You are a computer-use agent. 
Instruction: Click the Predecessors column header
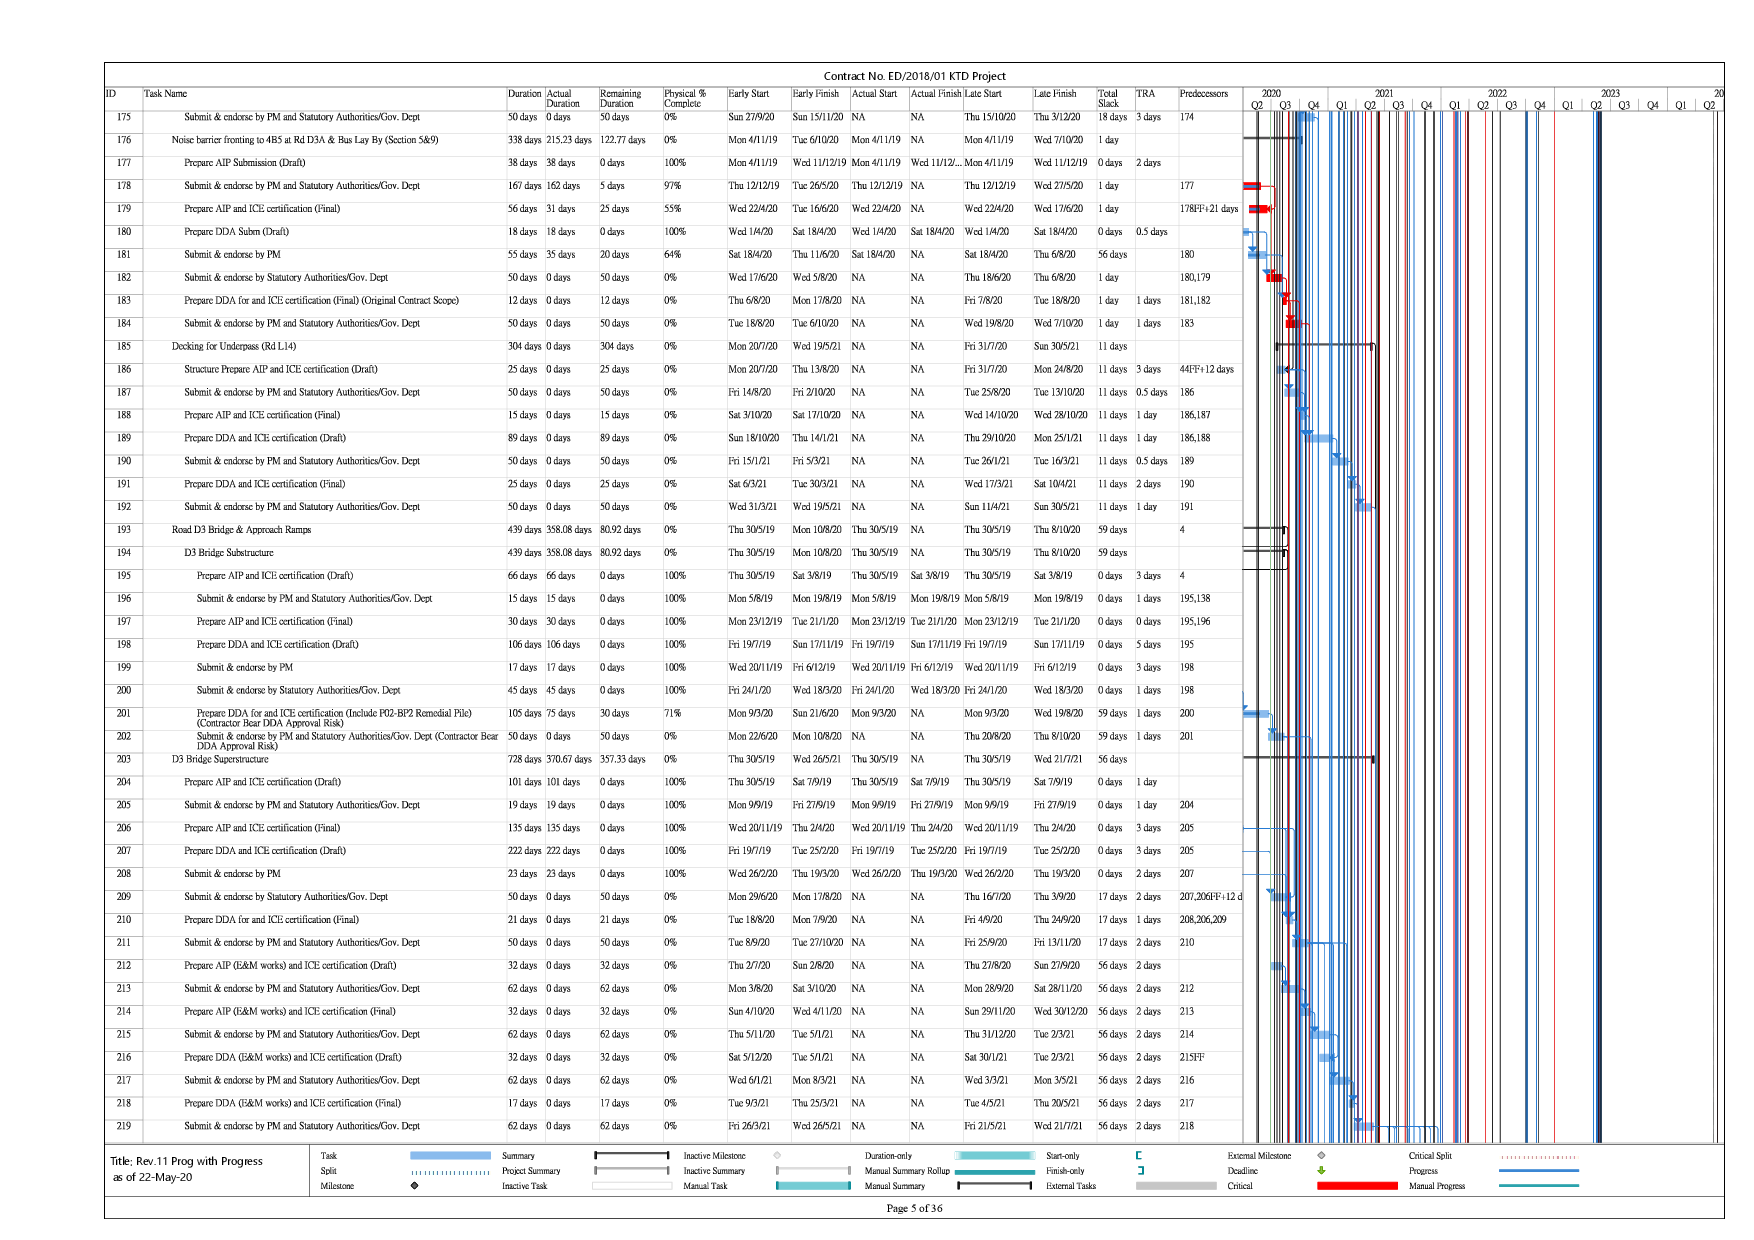point(1203,94)
